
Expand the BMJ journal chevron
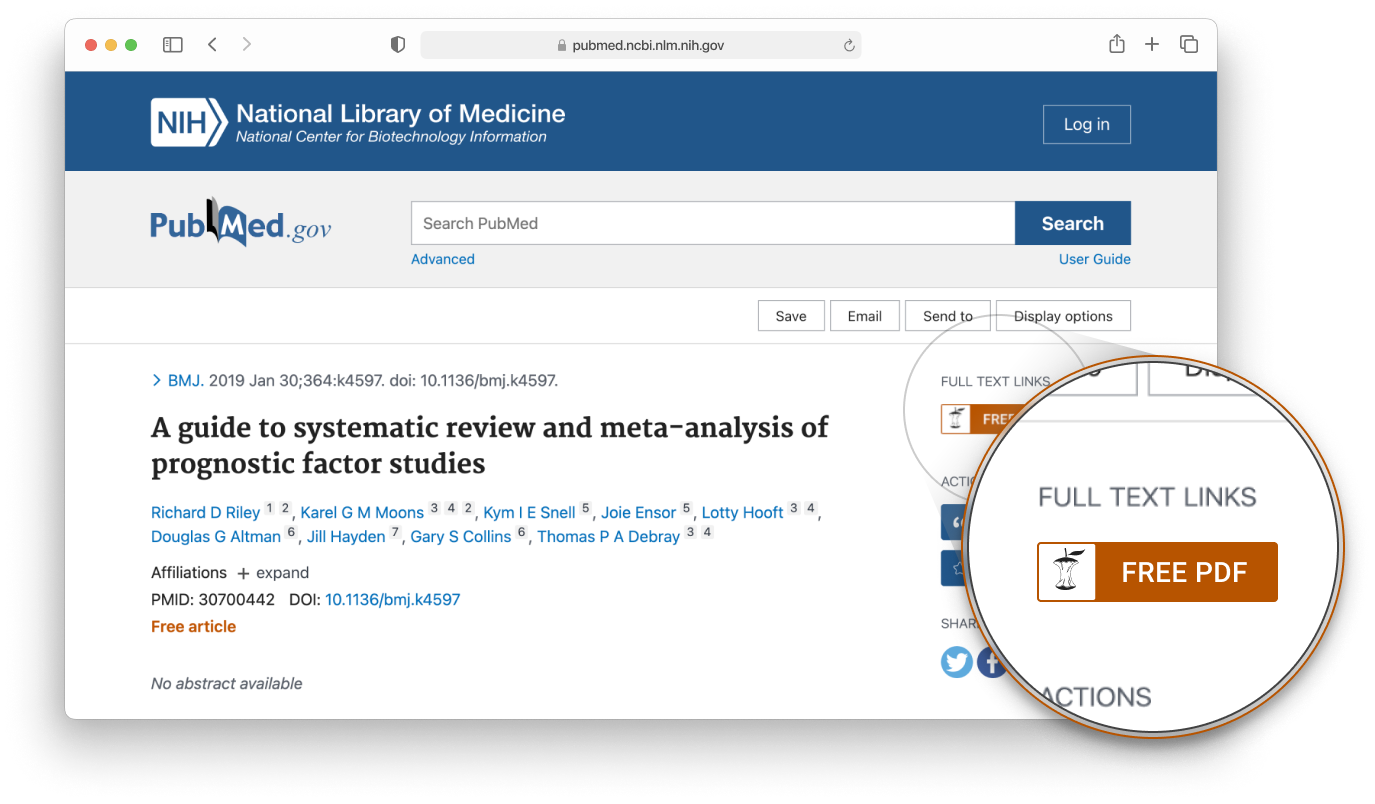tap(156, 381)
